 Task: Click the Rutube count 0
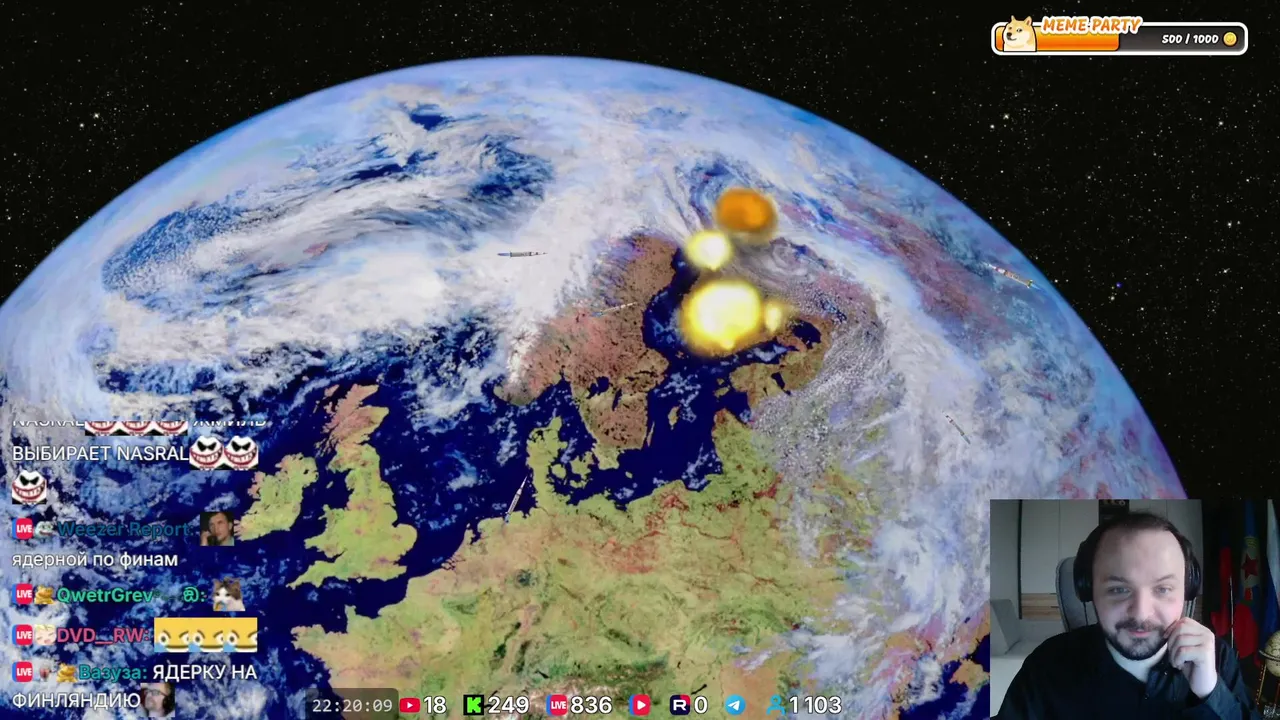click(701, 705)
